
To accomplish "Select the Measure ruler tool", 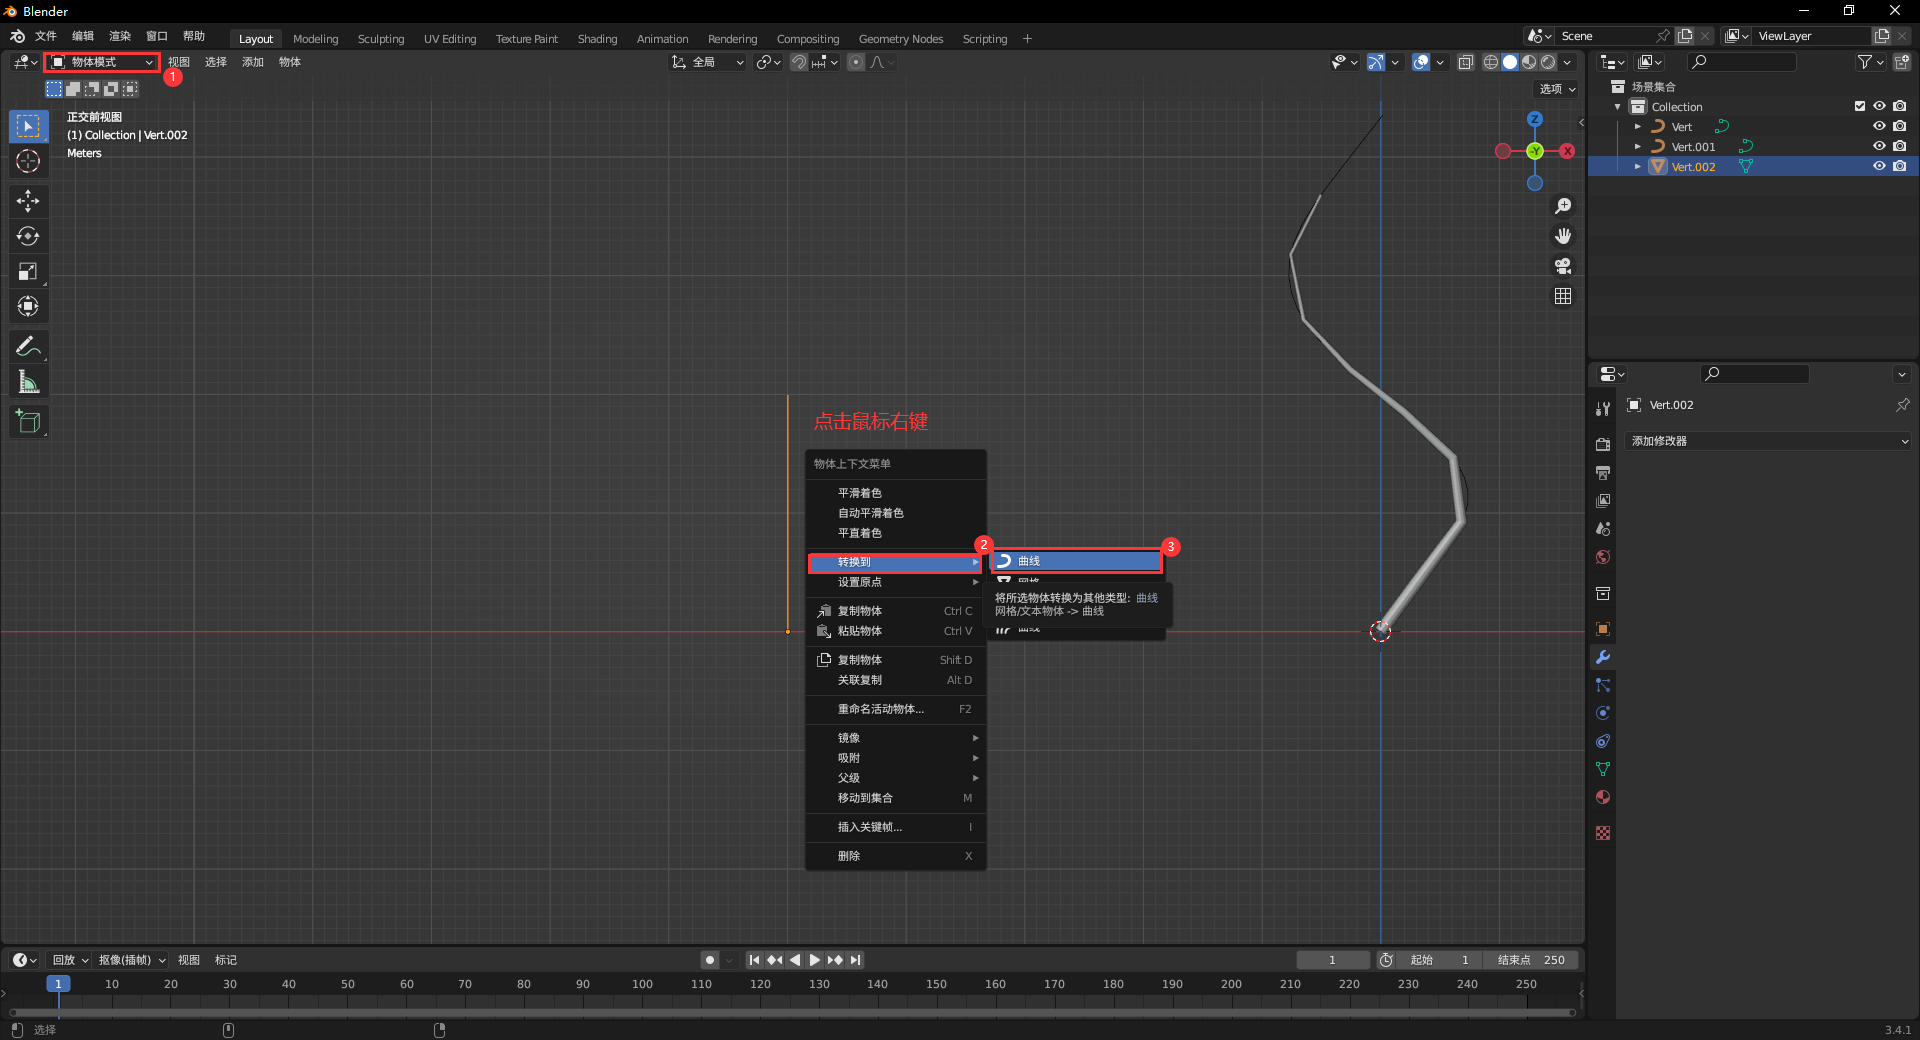I will [28, 382].
